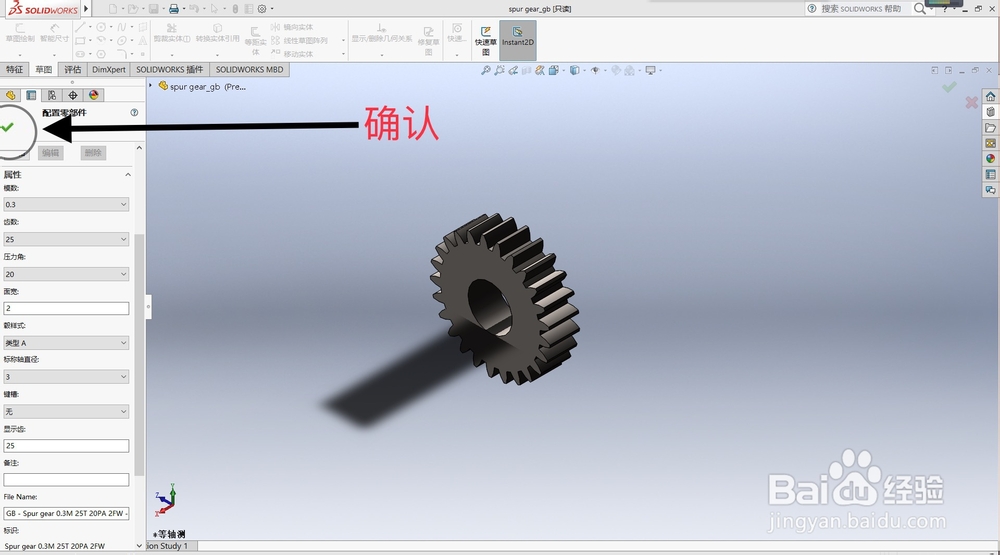The height and width of the screenshot is (555, 1000).
Task: Switch to the SOLIDWORKS 插件 tab
Action: click(x=169, y=70)
